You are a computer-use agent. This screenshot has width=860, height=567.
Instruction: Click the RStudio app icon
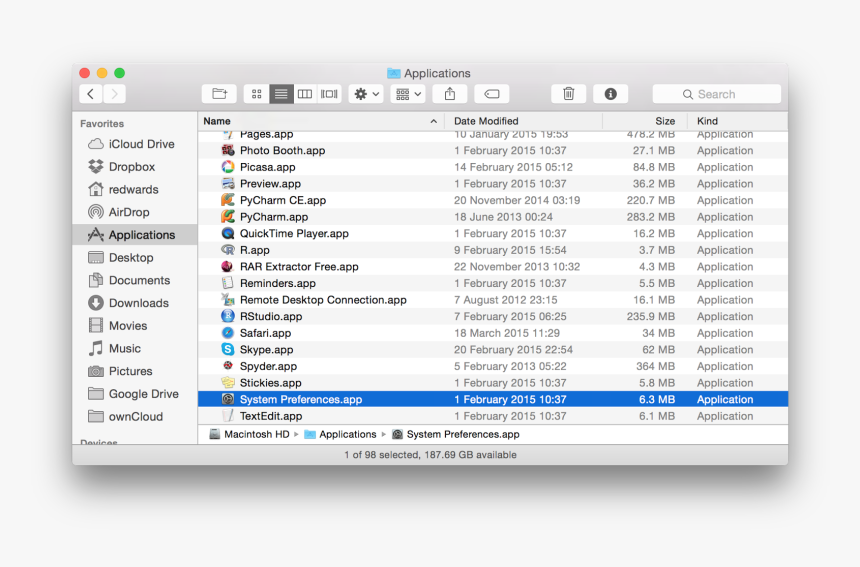[228, 316]
